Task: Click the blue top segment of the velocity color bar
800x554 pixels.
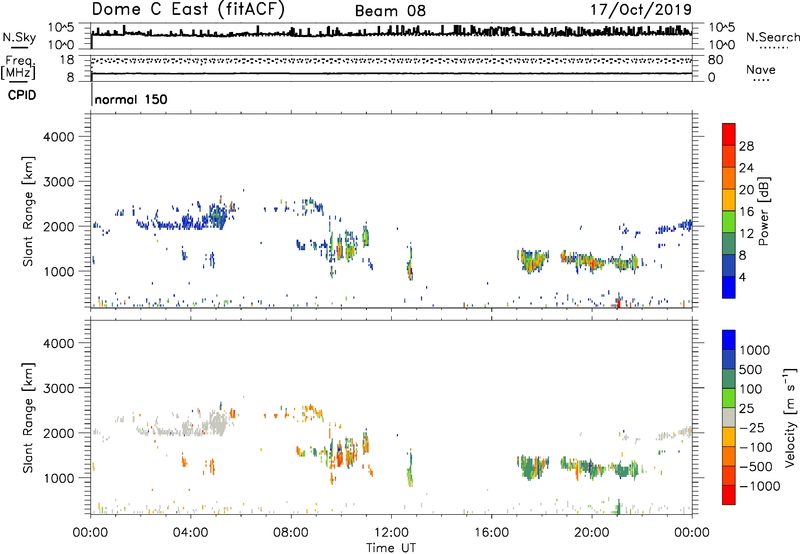Action: 729,340
